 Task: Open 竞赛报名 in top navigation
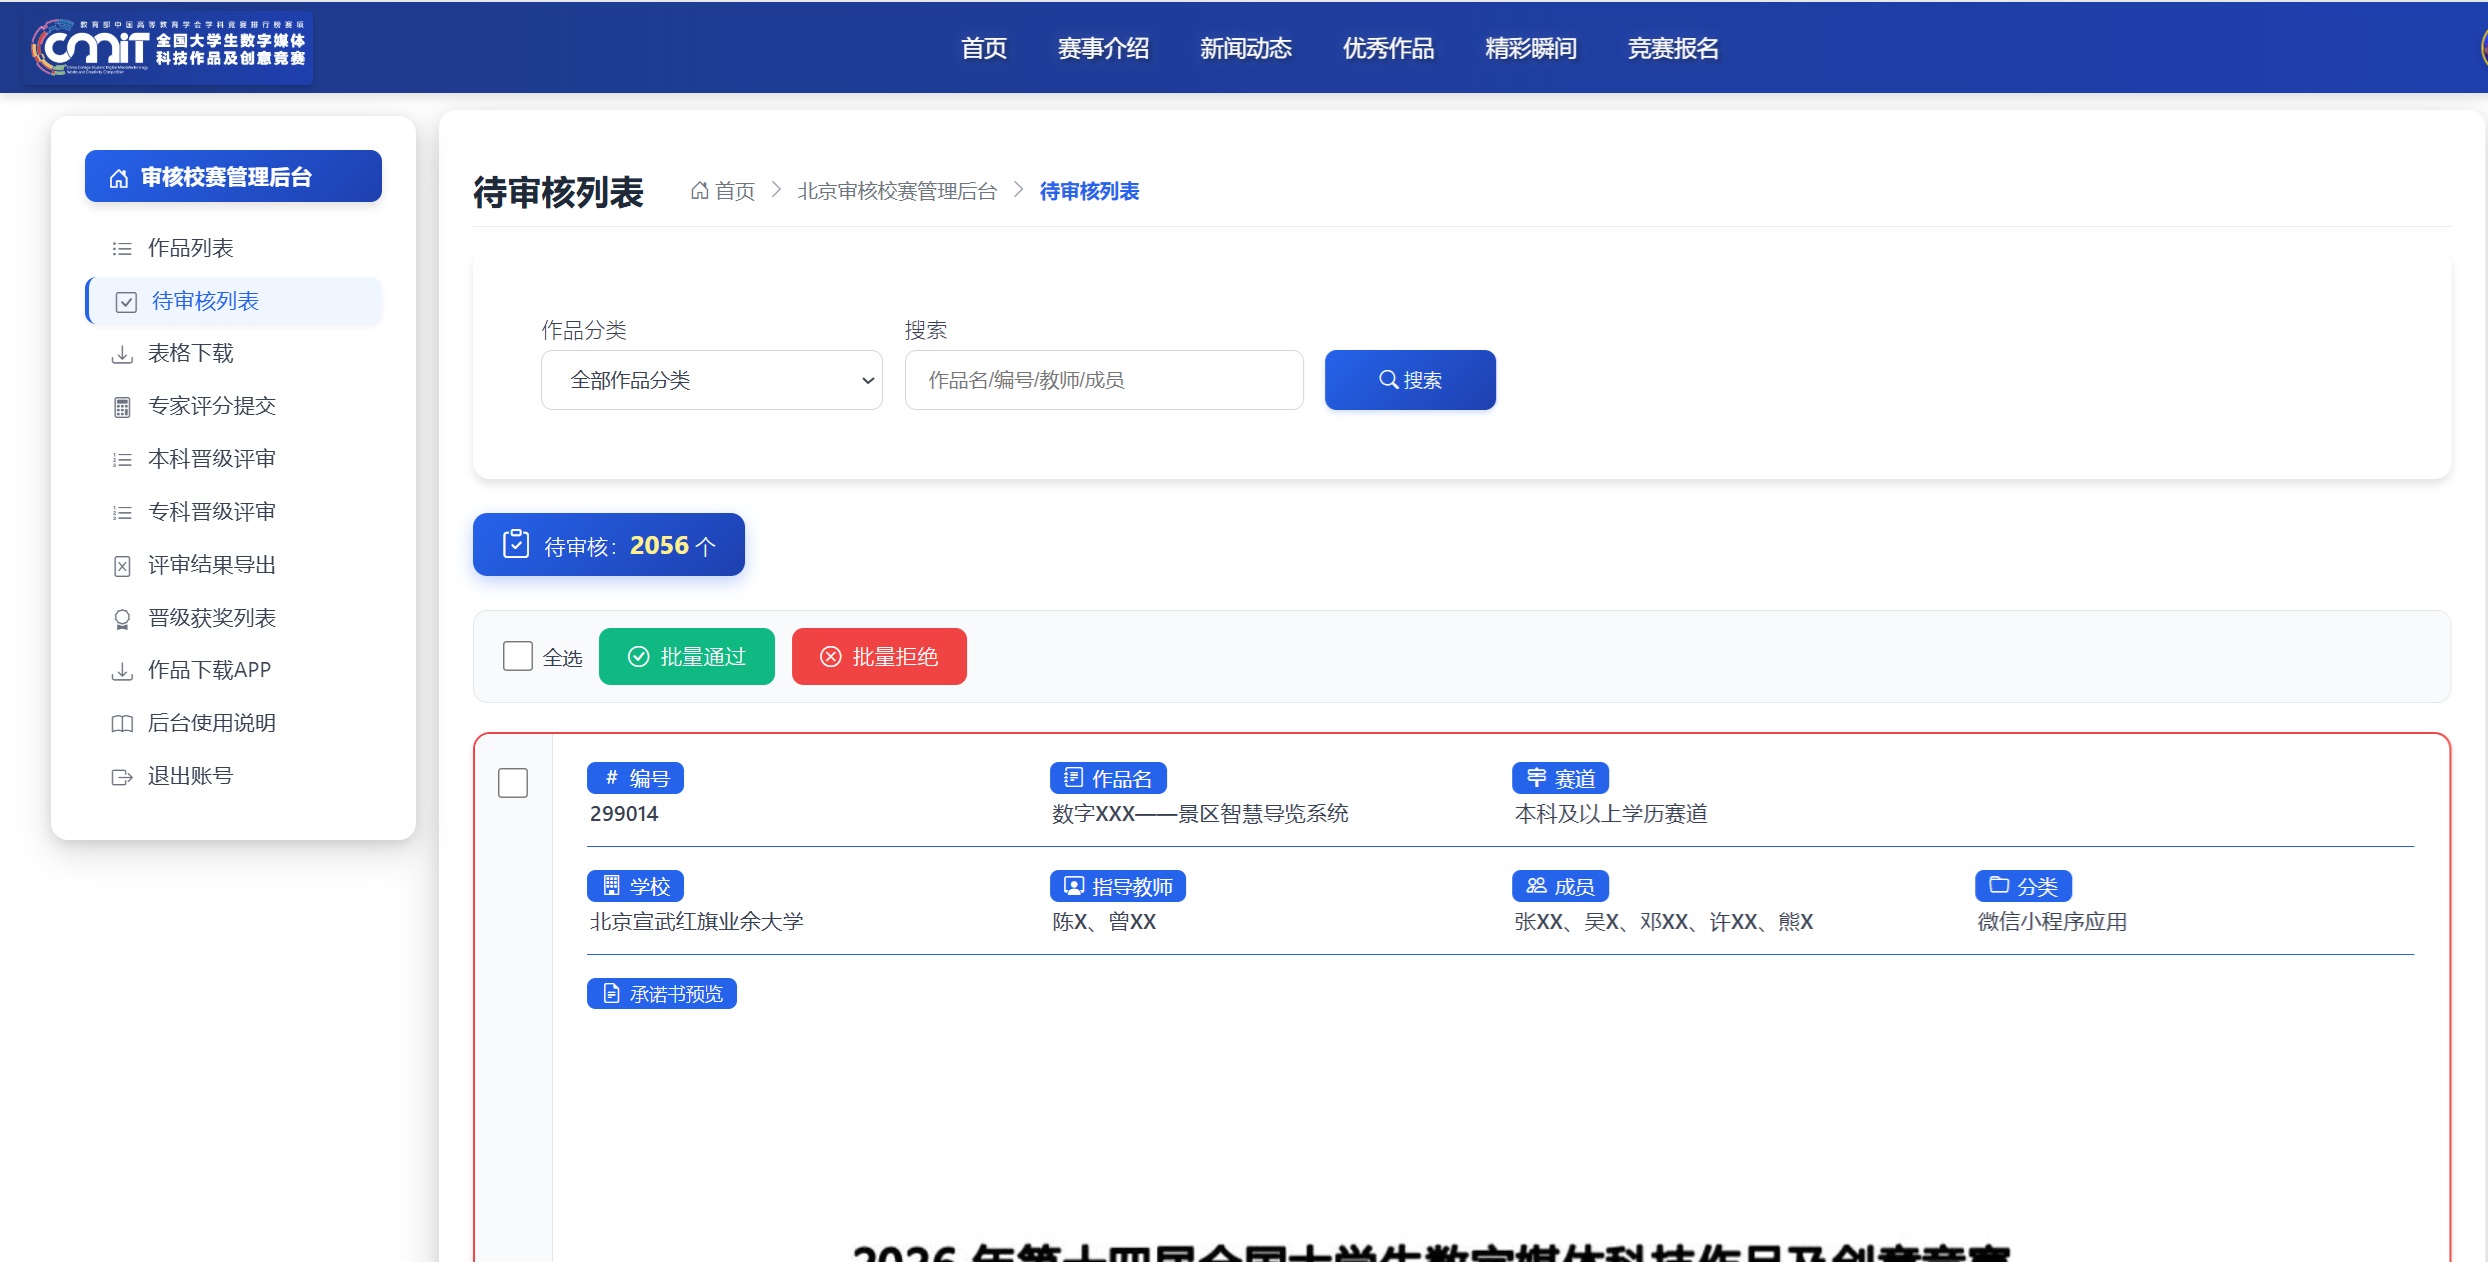[1673, 48]
